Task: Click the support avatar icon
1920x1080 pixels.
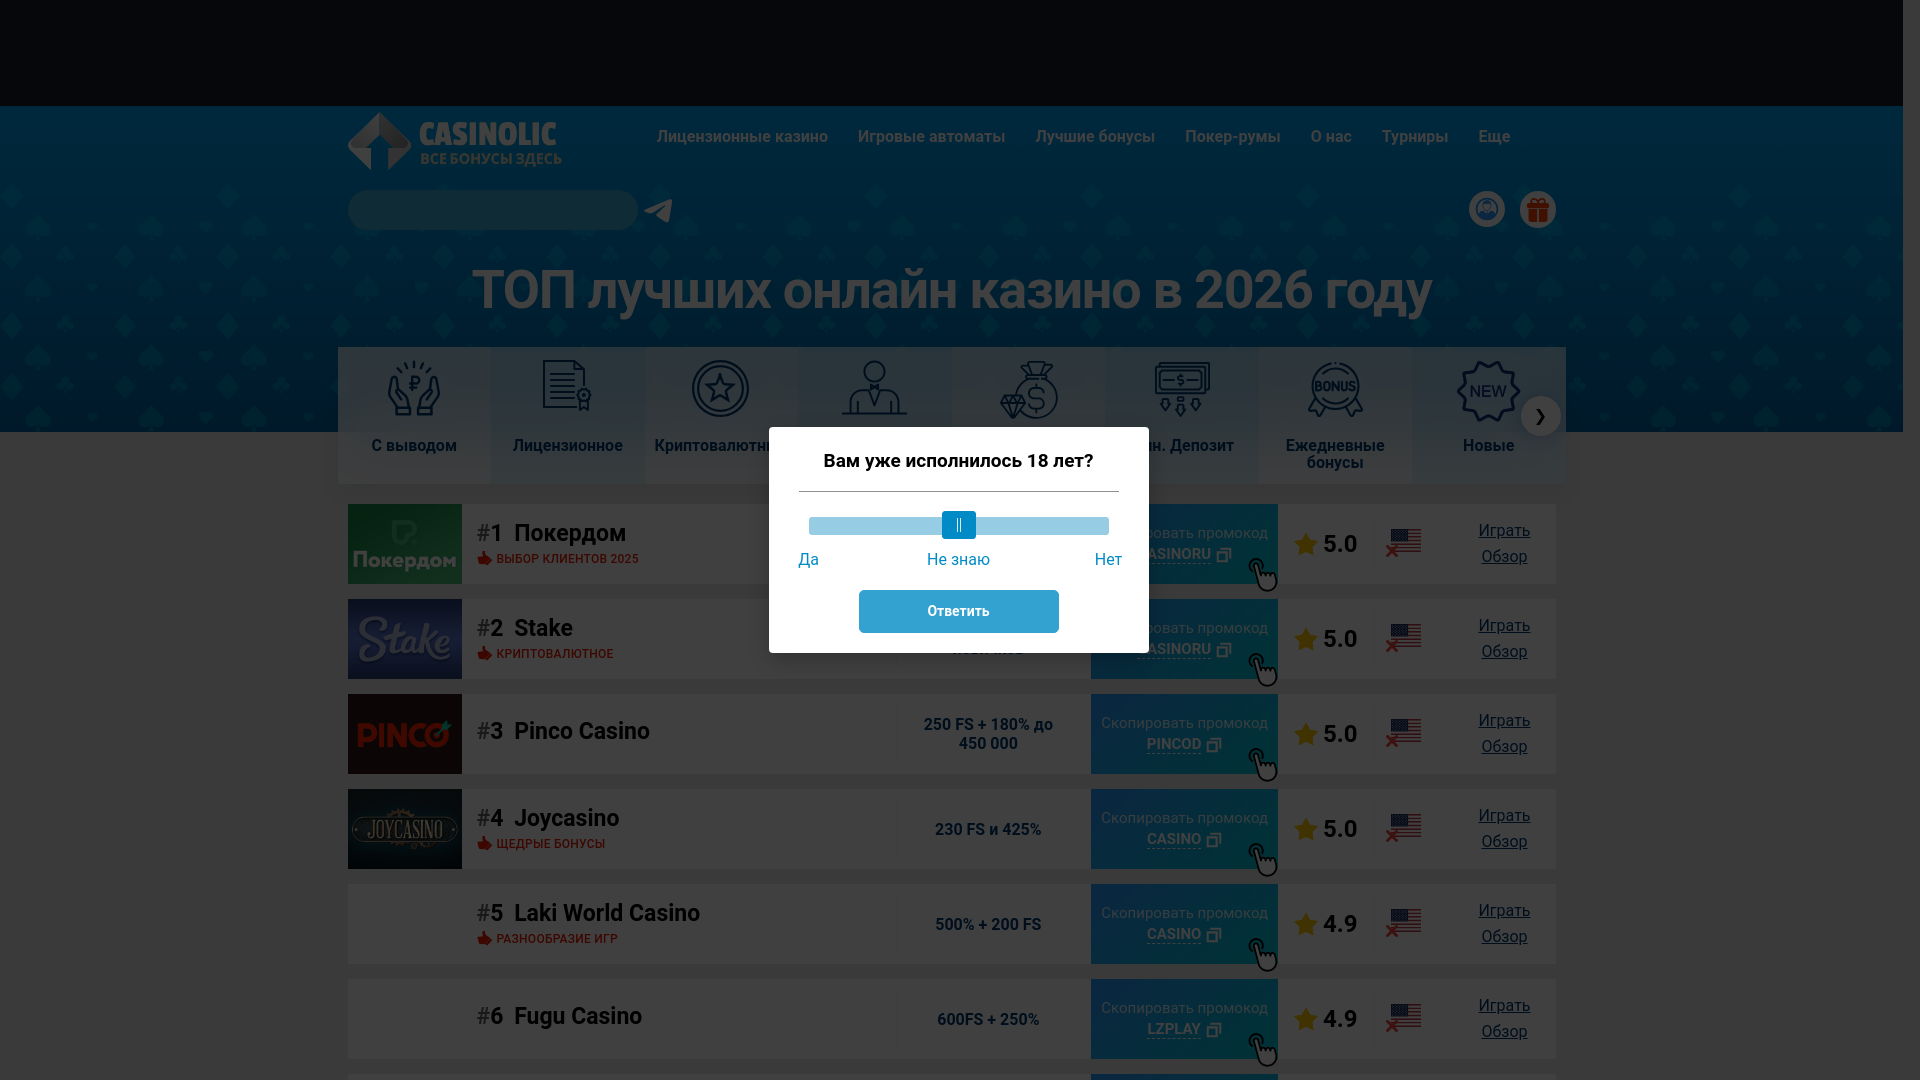Action: coord(1487,209)
